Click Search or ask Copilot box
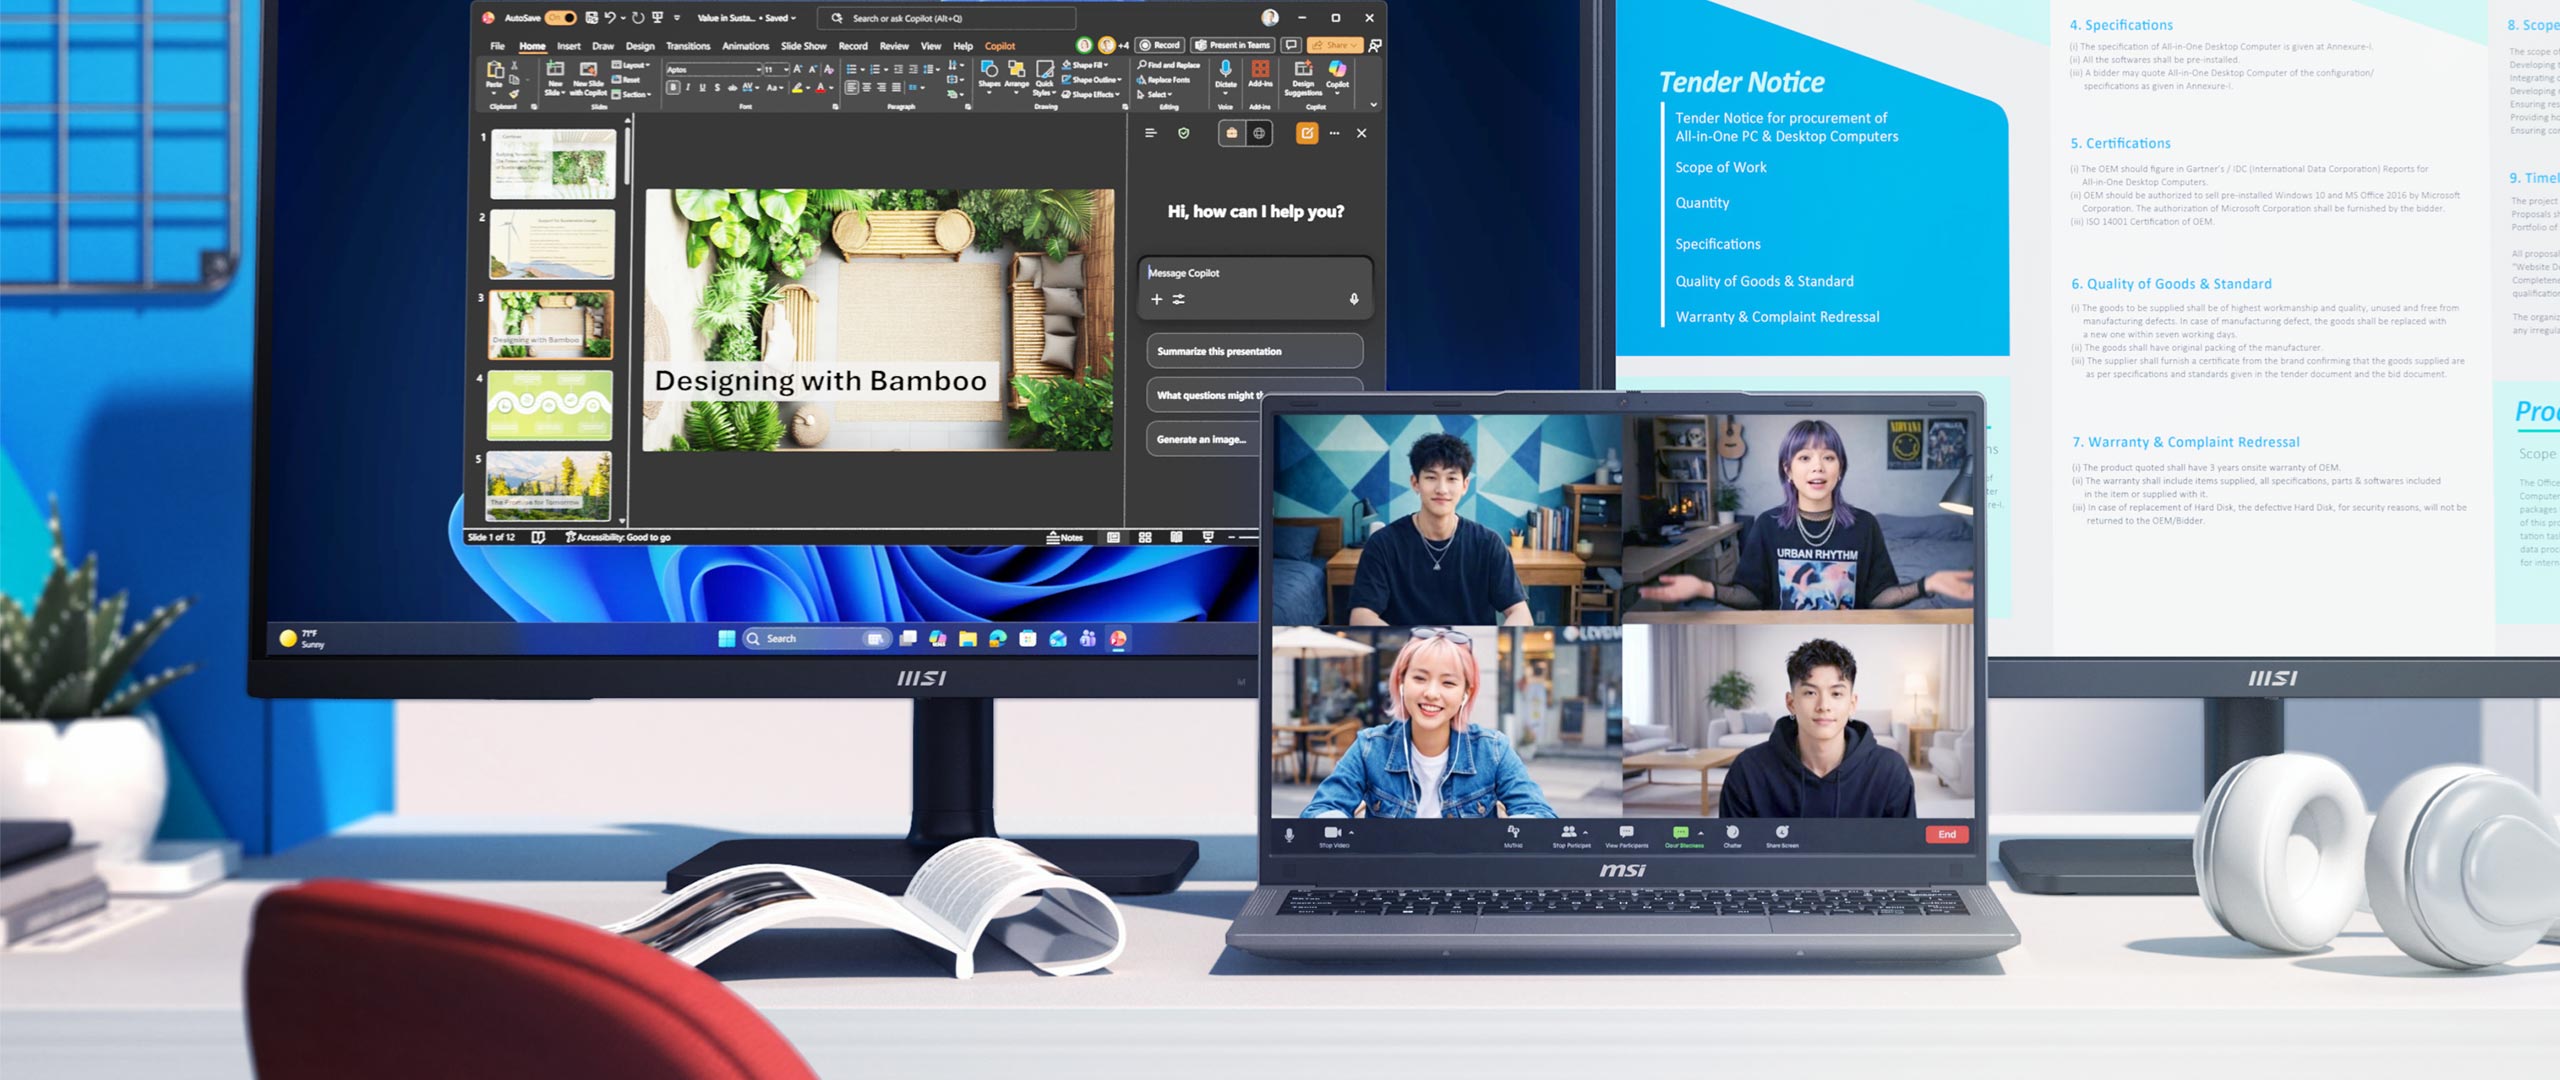This screenshot has height=1080, width=2560. (946, 18)
